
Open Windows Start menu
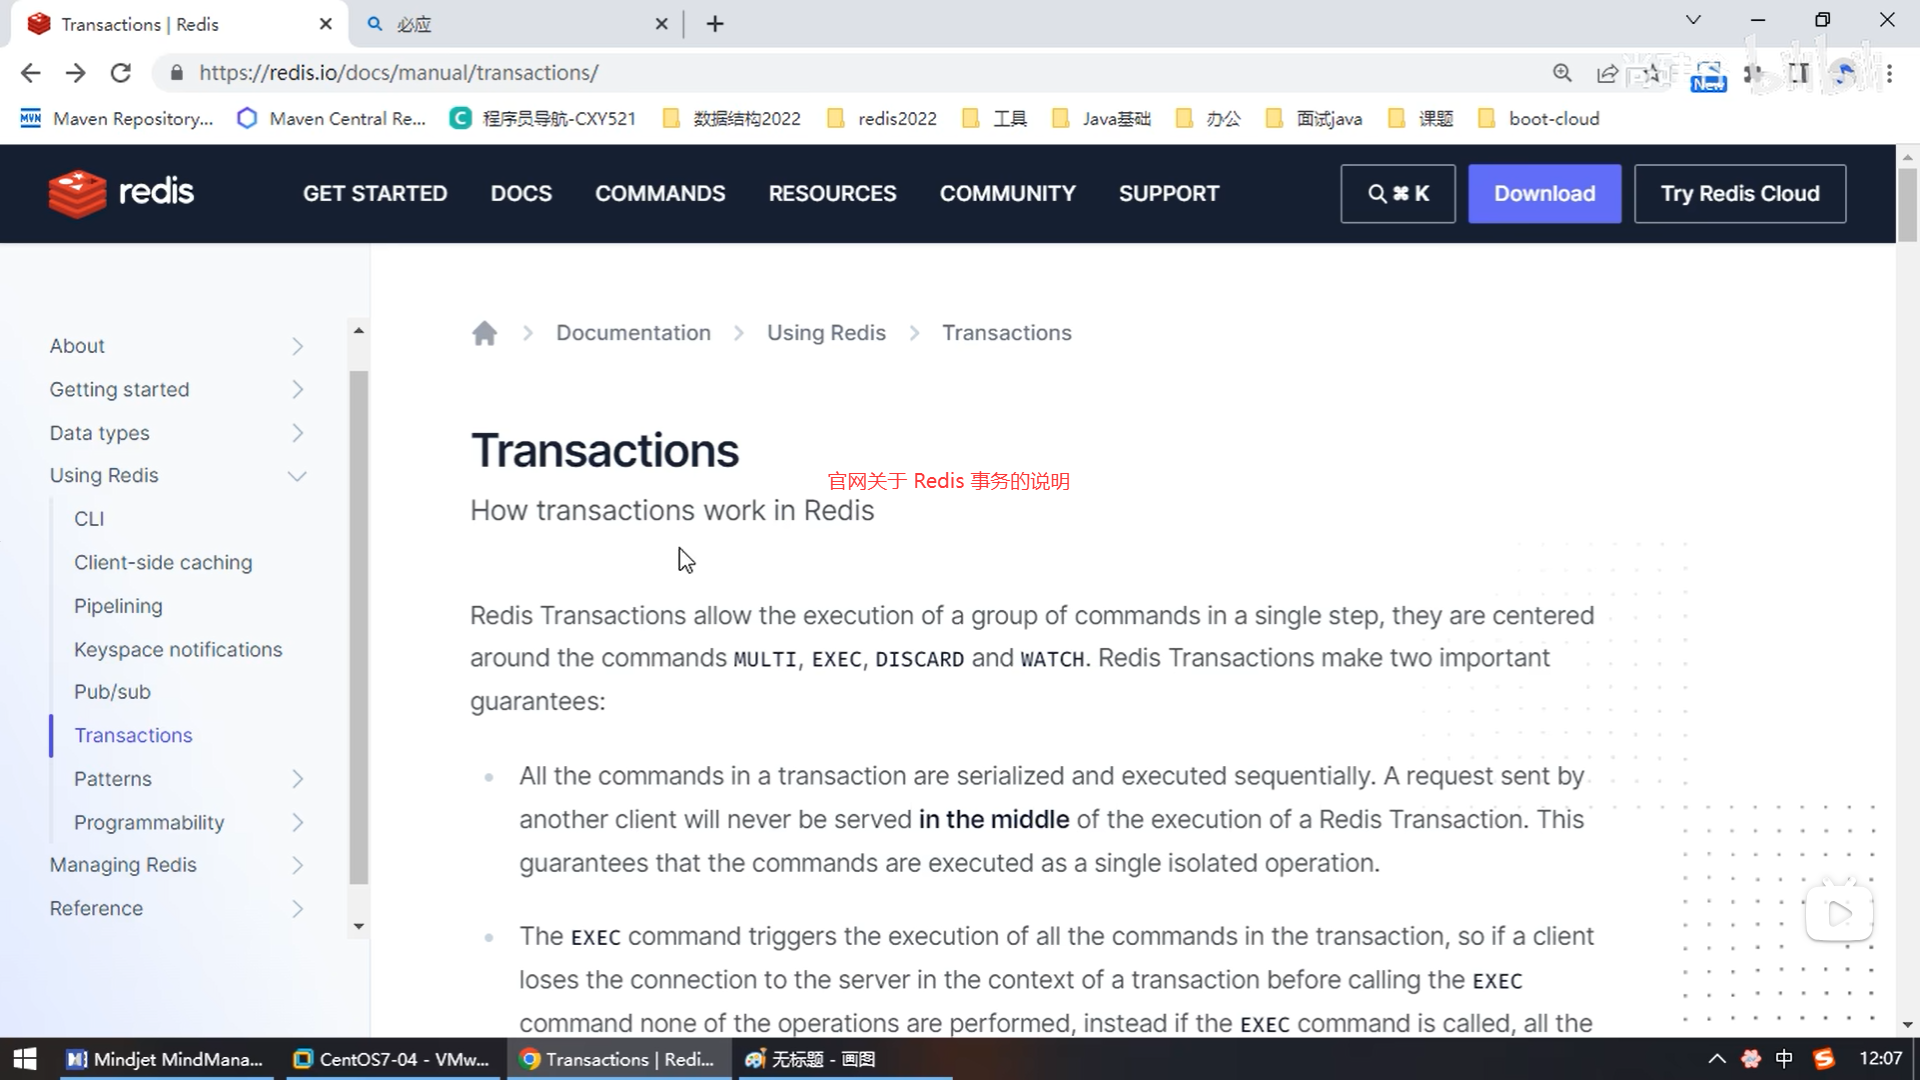pos(24,1059)
